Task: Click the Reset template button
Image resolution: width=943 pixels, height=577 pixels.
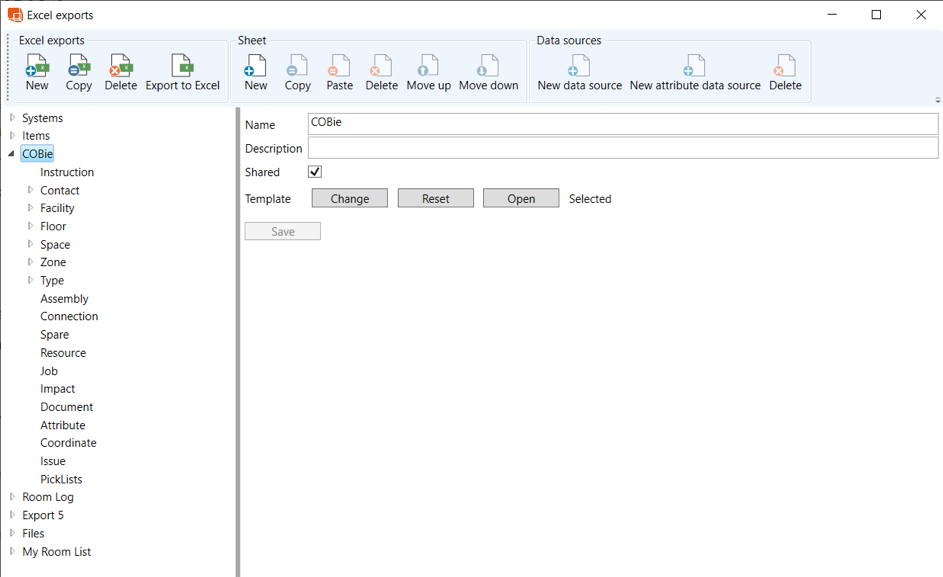Action: [435, 199]
